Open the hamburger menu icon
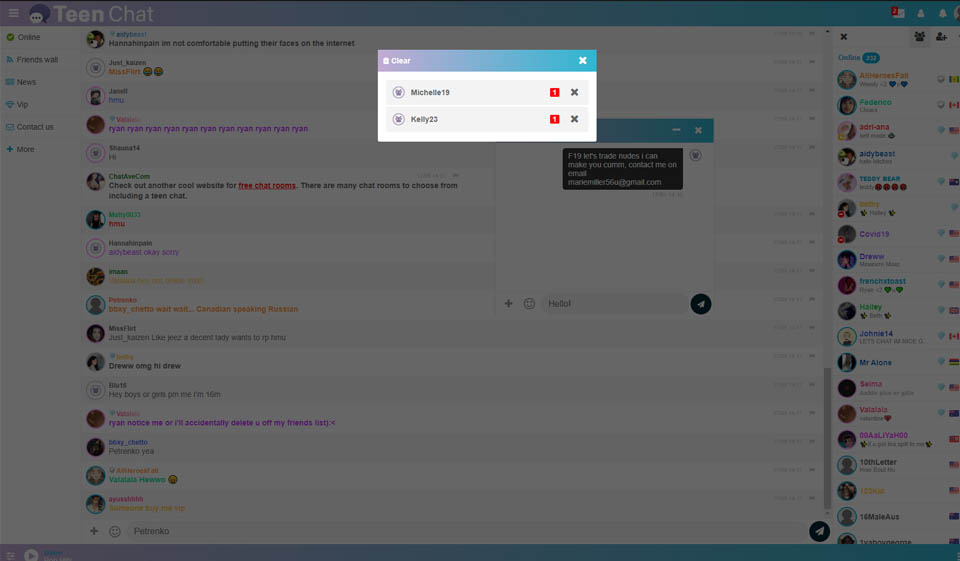Image resolution: width=960 pixels, height=561 pixels. click(x=14, y=13)
